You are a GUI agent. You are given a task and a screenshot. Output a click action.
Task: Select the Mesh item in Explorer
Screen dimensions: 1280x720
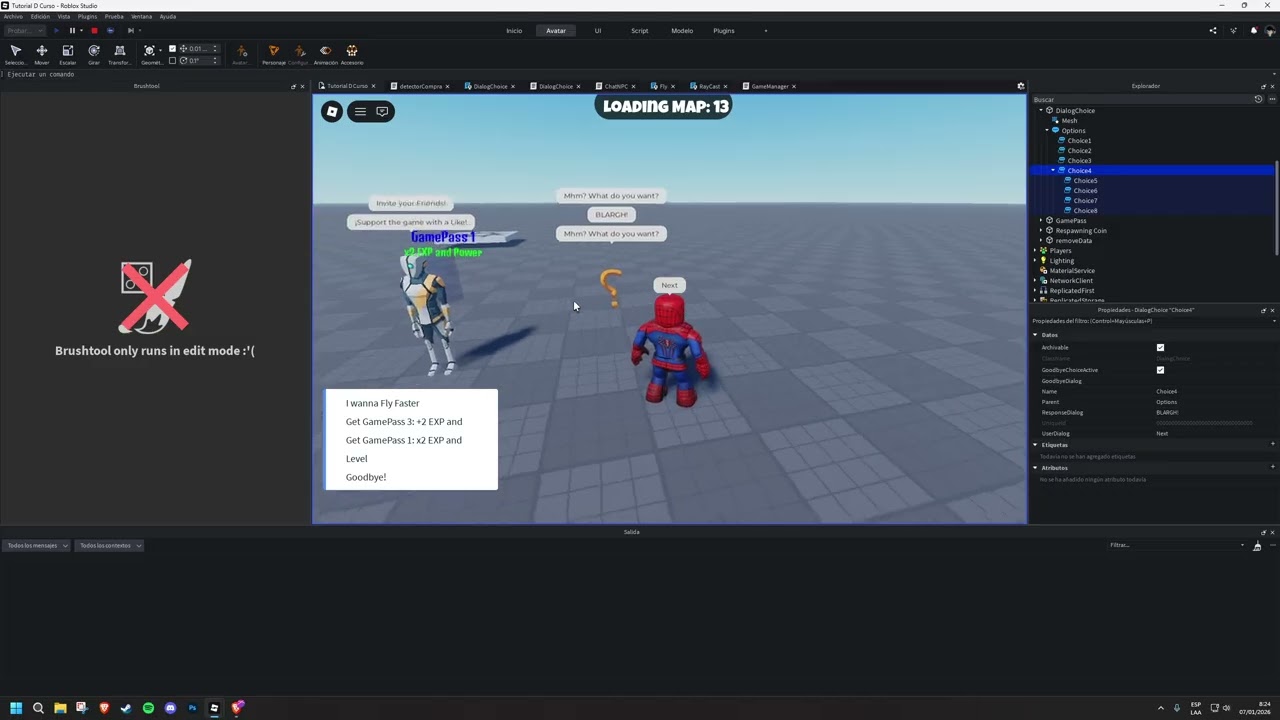coord(1069,120)
